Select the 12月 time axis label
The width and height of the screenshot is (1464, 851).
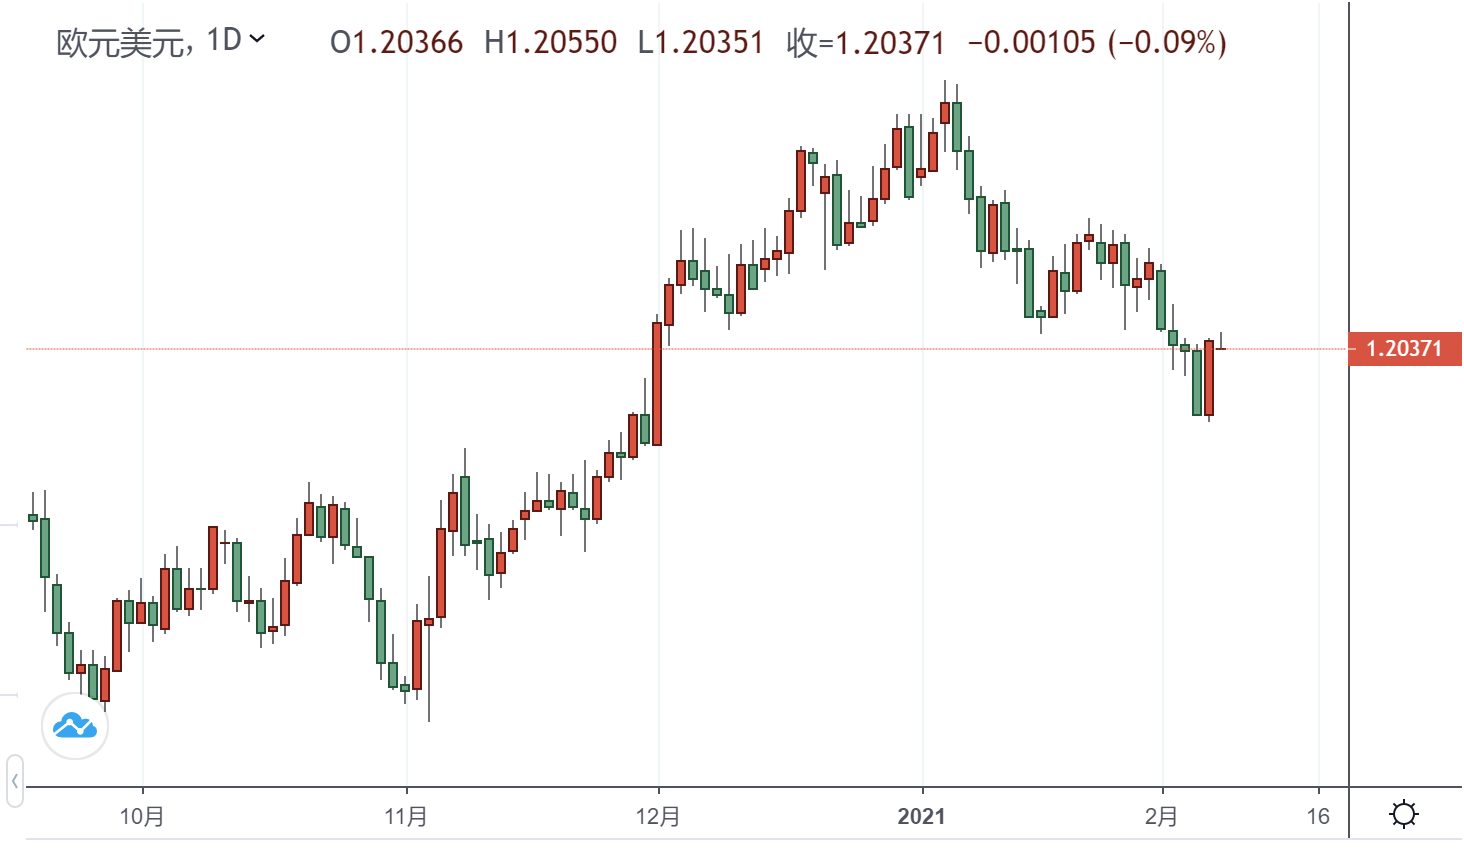658,816
